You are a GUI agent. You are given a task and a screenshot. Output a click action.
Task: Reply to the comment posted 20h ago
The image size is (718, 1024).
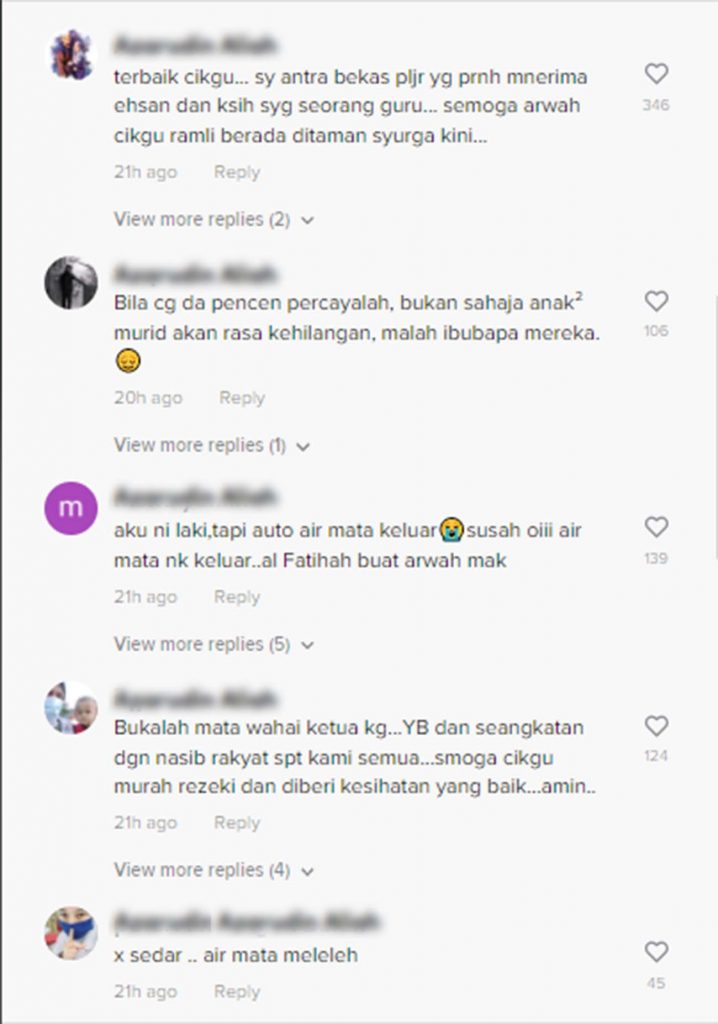[242, 398]
